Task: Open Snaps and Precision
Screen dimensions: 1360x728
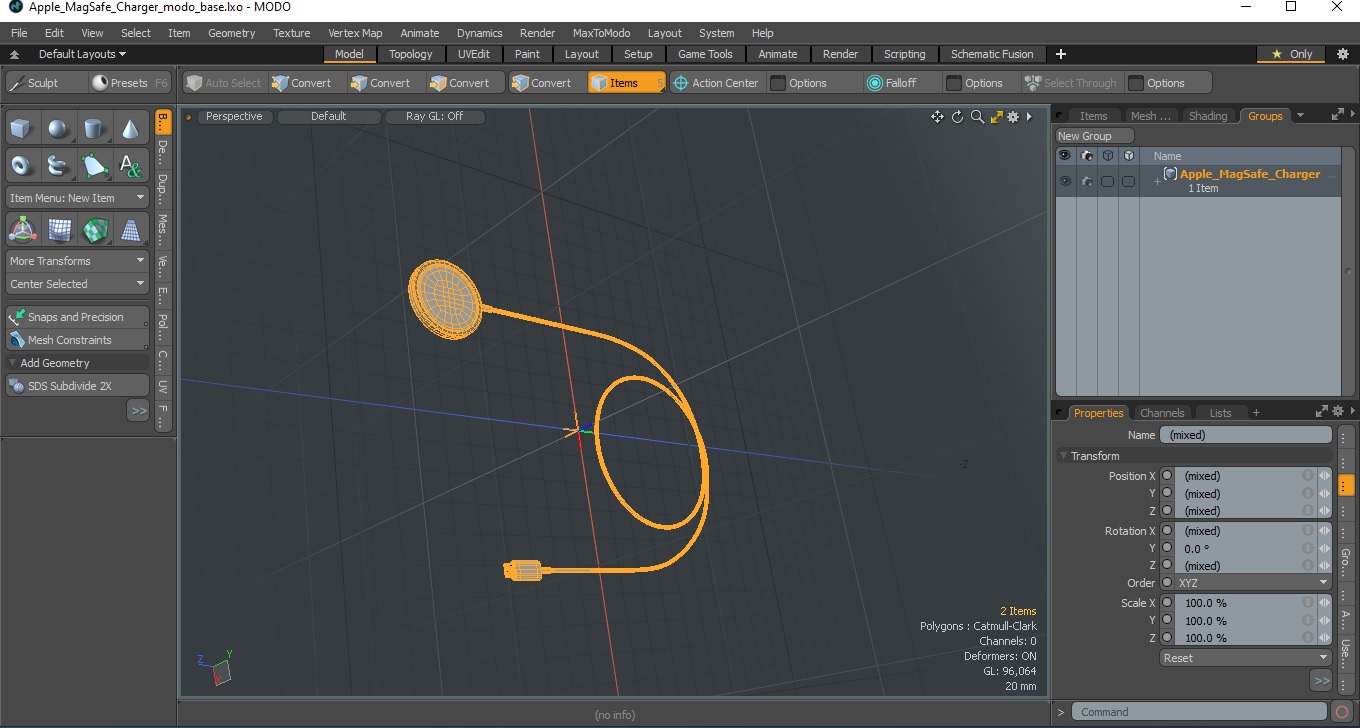Action: (77, 317)
